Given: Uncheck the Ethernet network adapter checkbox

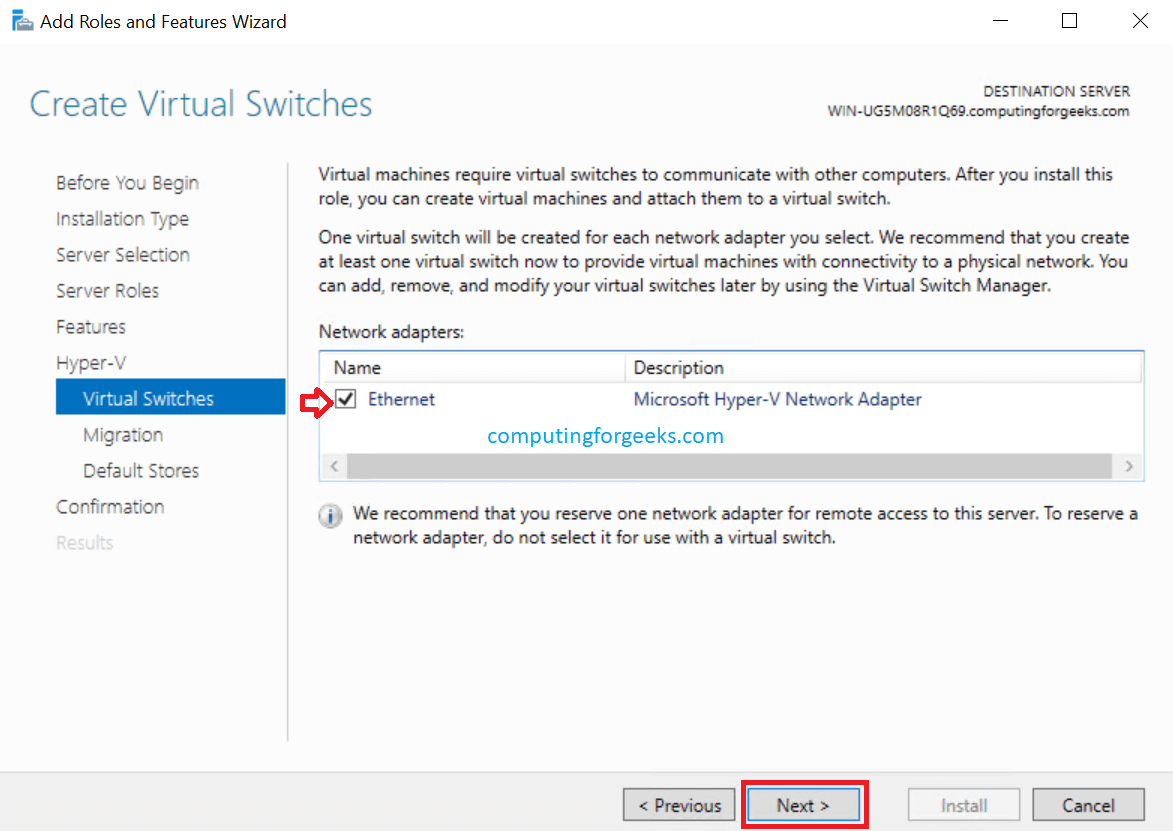Looking at the screenshot, I should 346,399.
